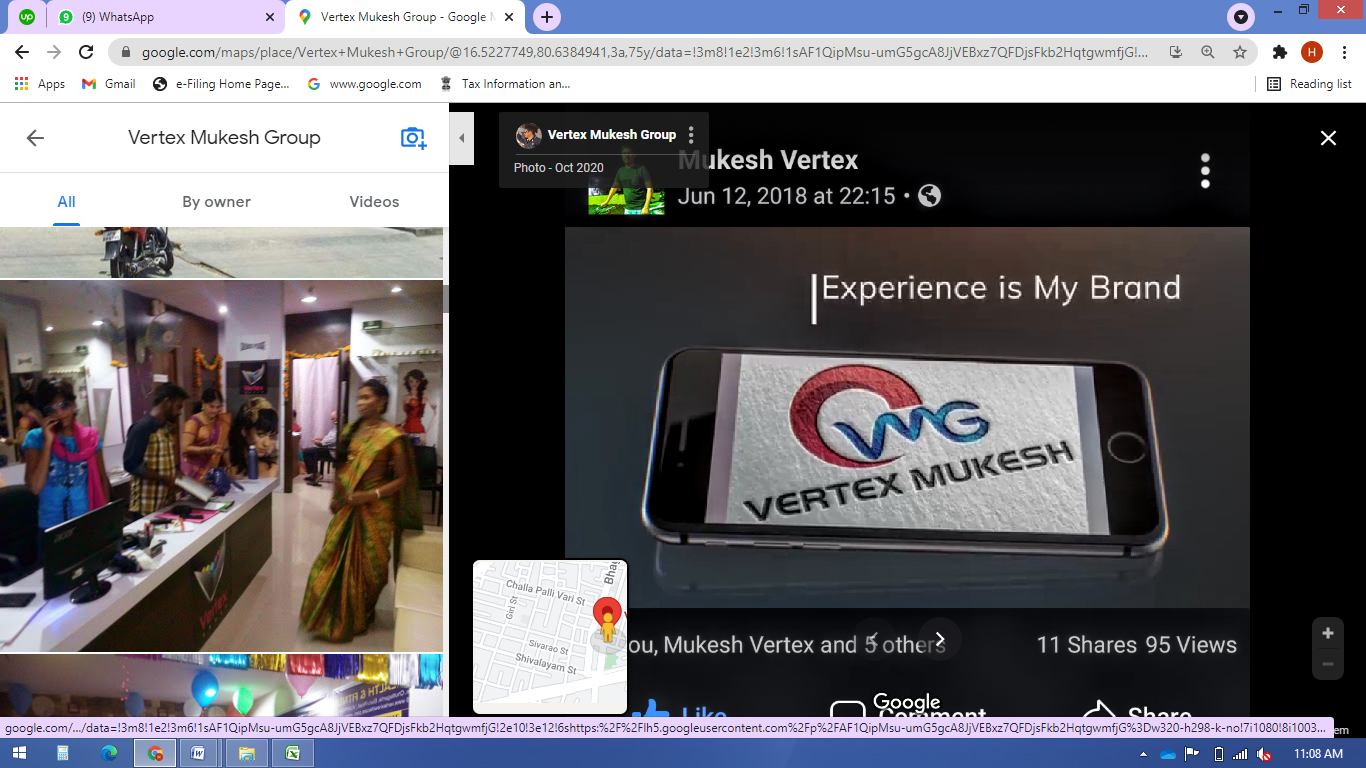Open the motorcycle photo thumbnail at top
Viewport: 1366px width, 768px height.
point(221,252)
